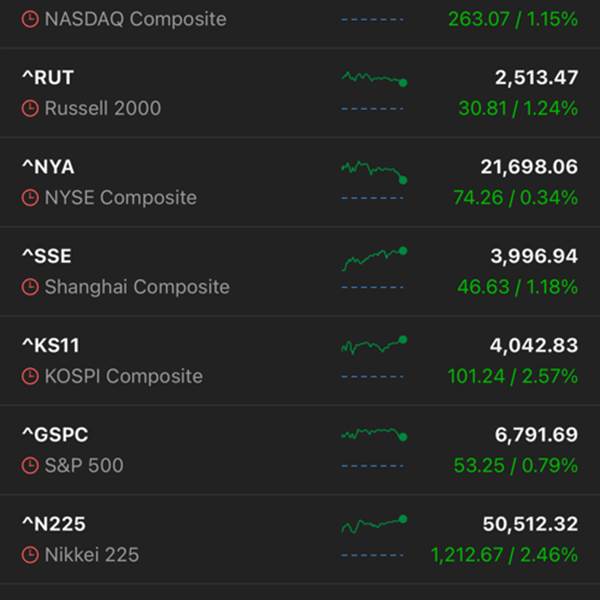Tap the clock icon beside KOSPI Composite
The height and width of the screenshot is (600, 600).
click(x=31, y=377)
